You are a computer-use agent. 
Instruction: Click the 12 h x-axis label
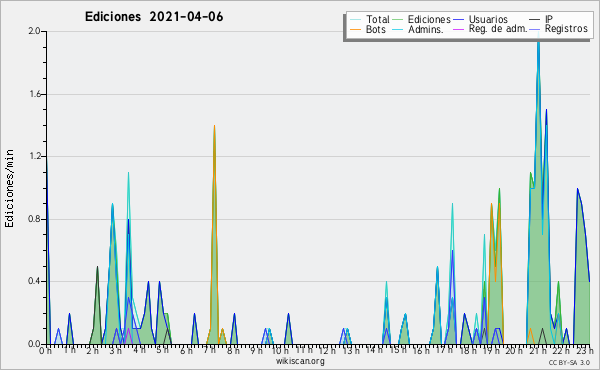tap(327, 350)
